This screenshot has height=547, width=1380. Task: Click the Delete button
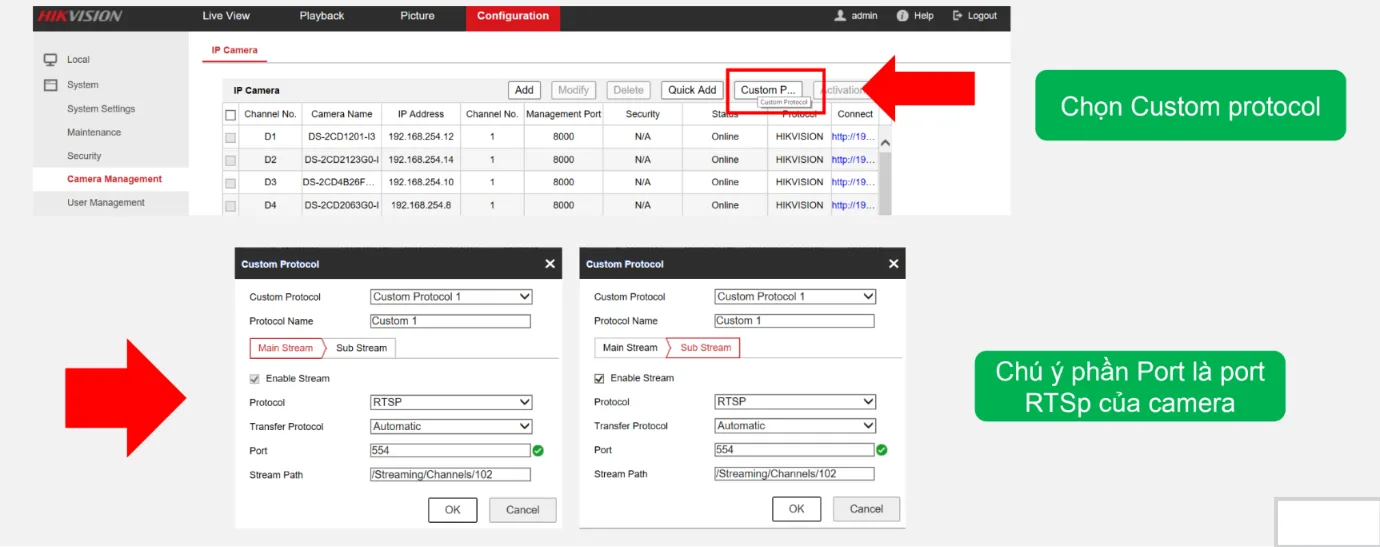(x=628, y=90)
